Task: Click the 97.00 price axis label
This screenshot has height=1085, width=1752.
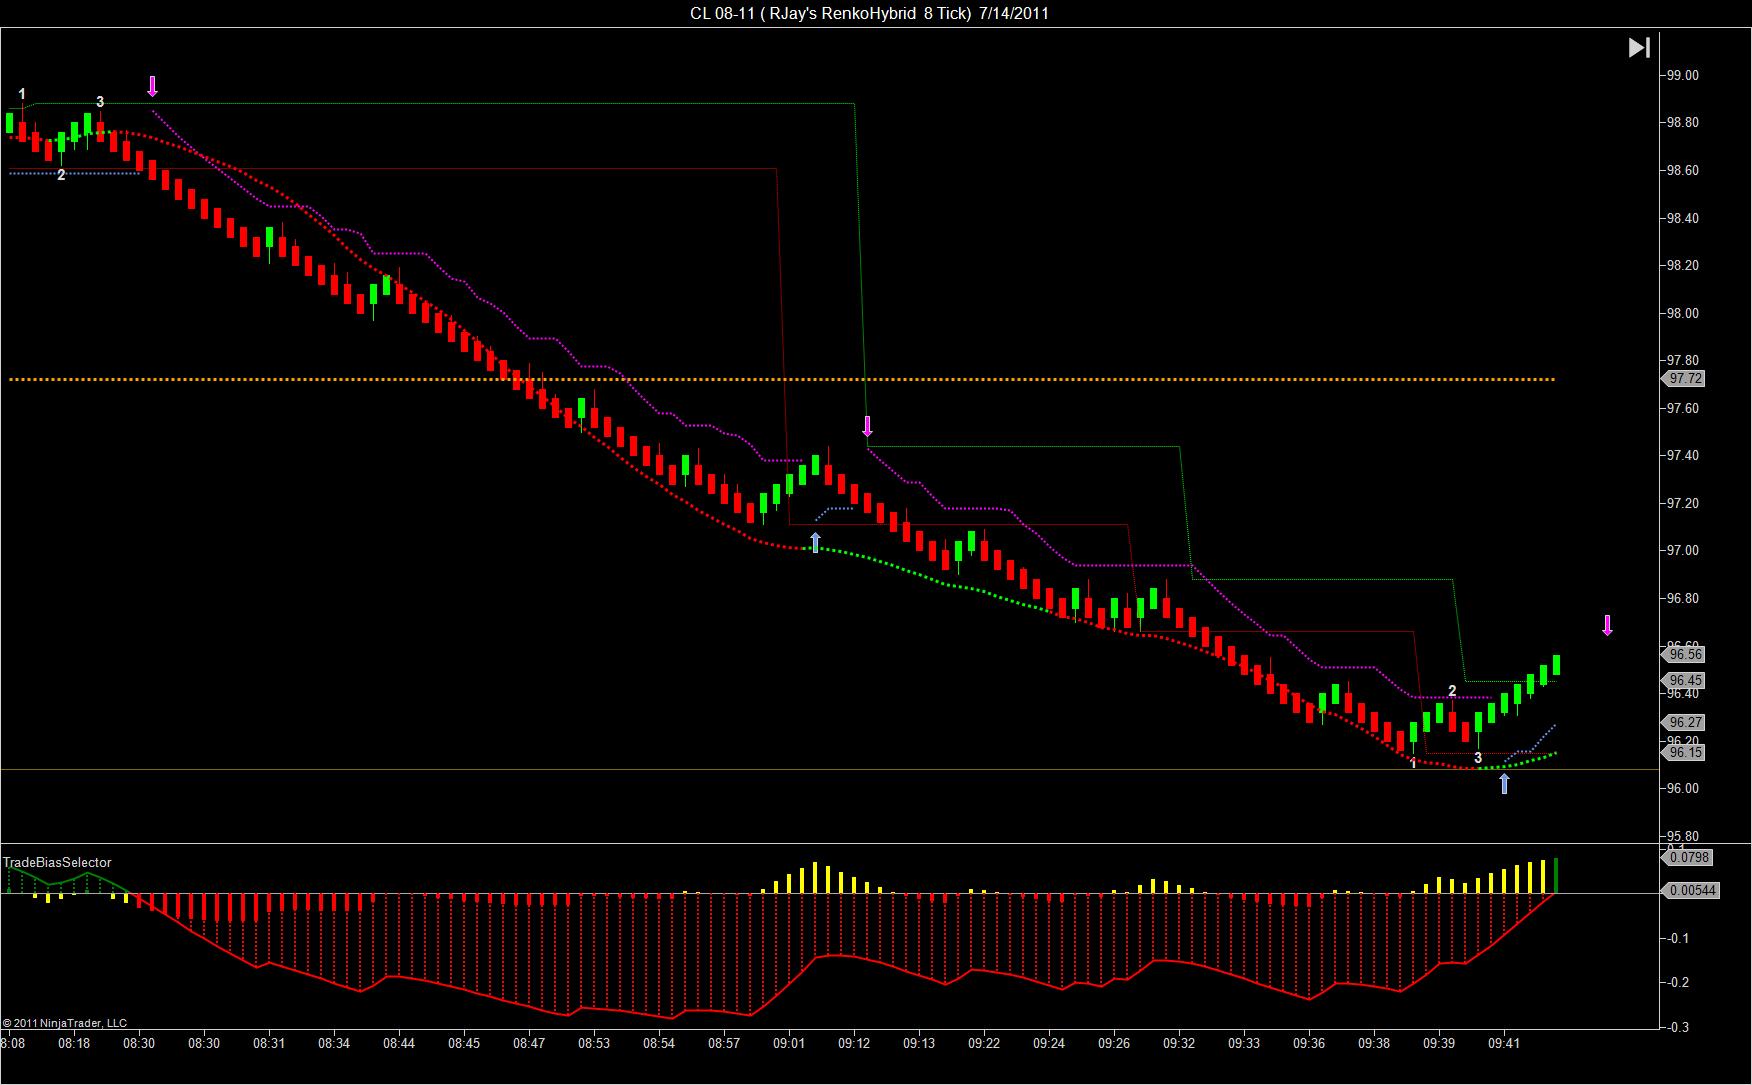Action: [1681, 551]
